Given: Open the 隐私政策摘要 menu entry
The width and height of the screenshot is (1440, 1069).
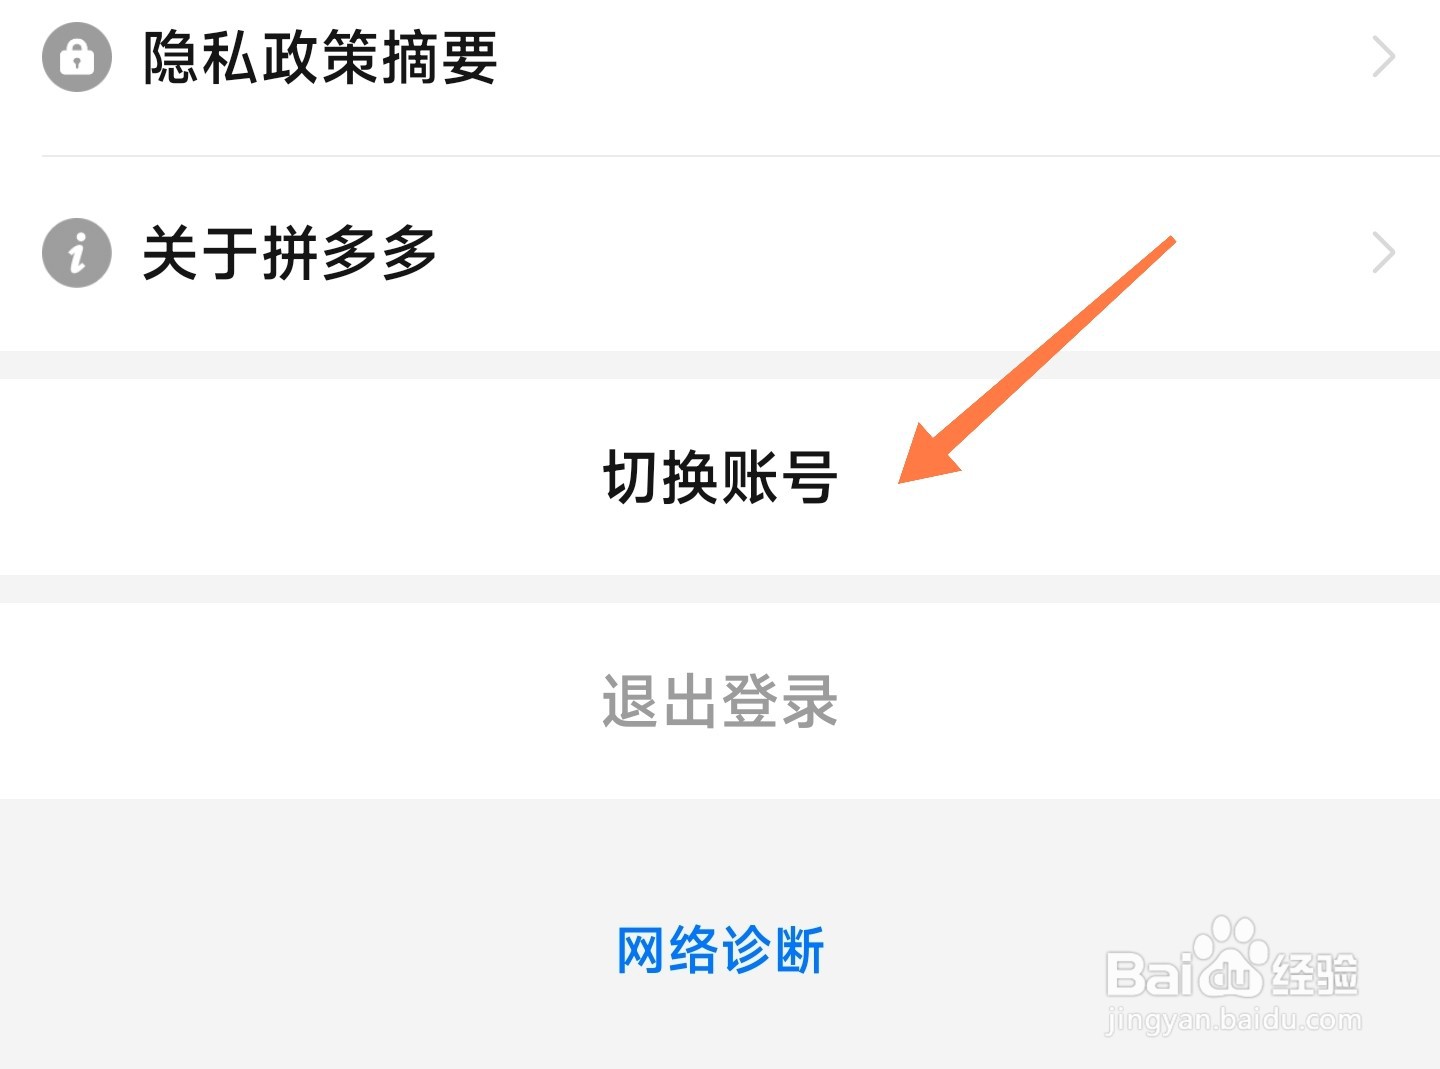Looking at the screenshot, I should (x=720, y=57).
